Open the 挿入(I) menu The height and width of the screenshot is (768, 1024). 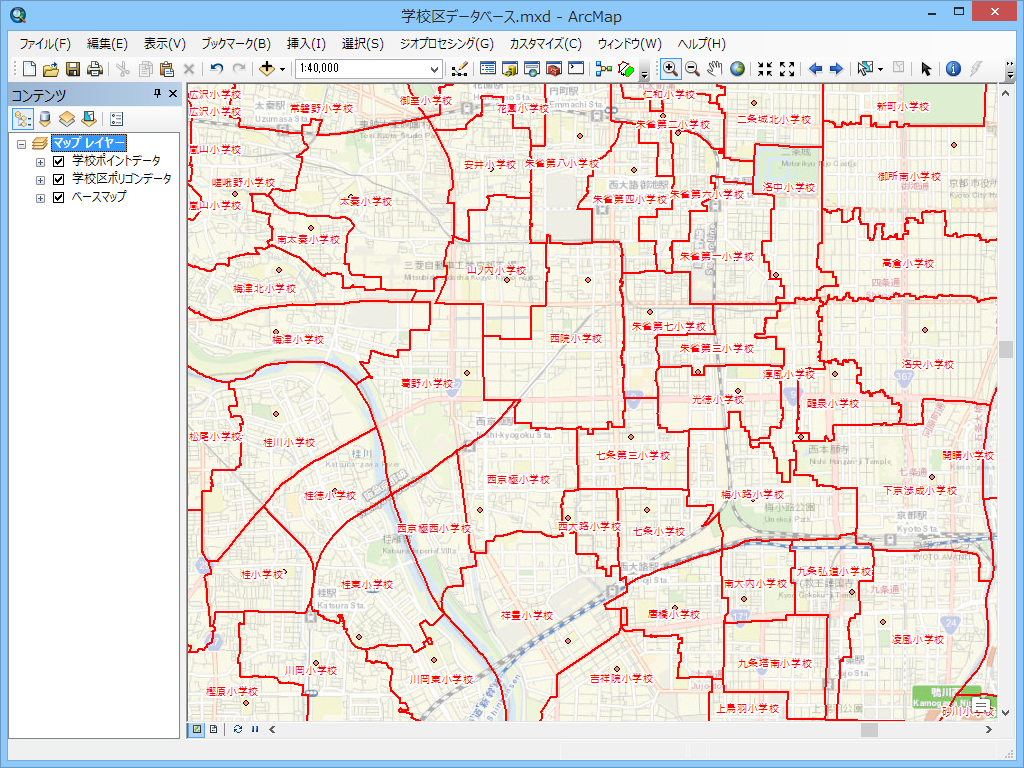(x=306, y=44)
